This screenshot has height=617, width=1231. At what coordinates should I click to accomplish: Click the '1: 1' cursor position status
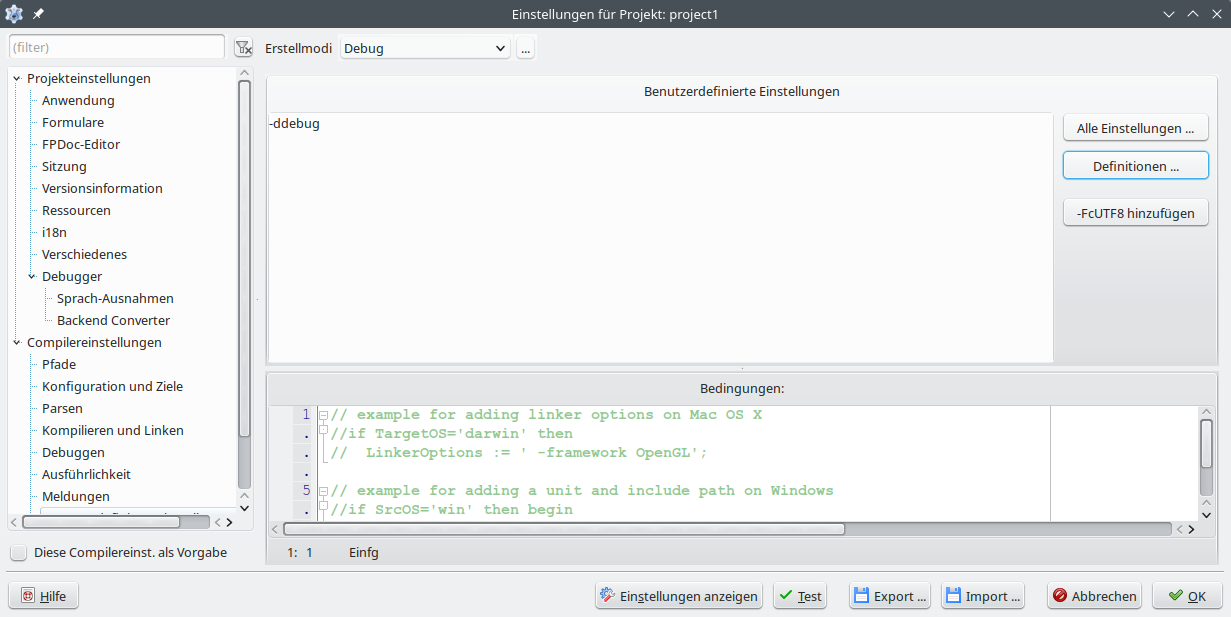300,552
